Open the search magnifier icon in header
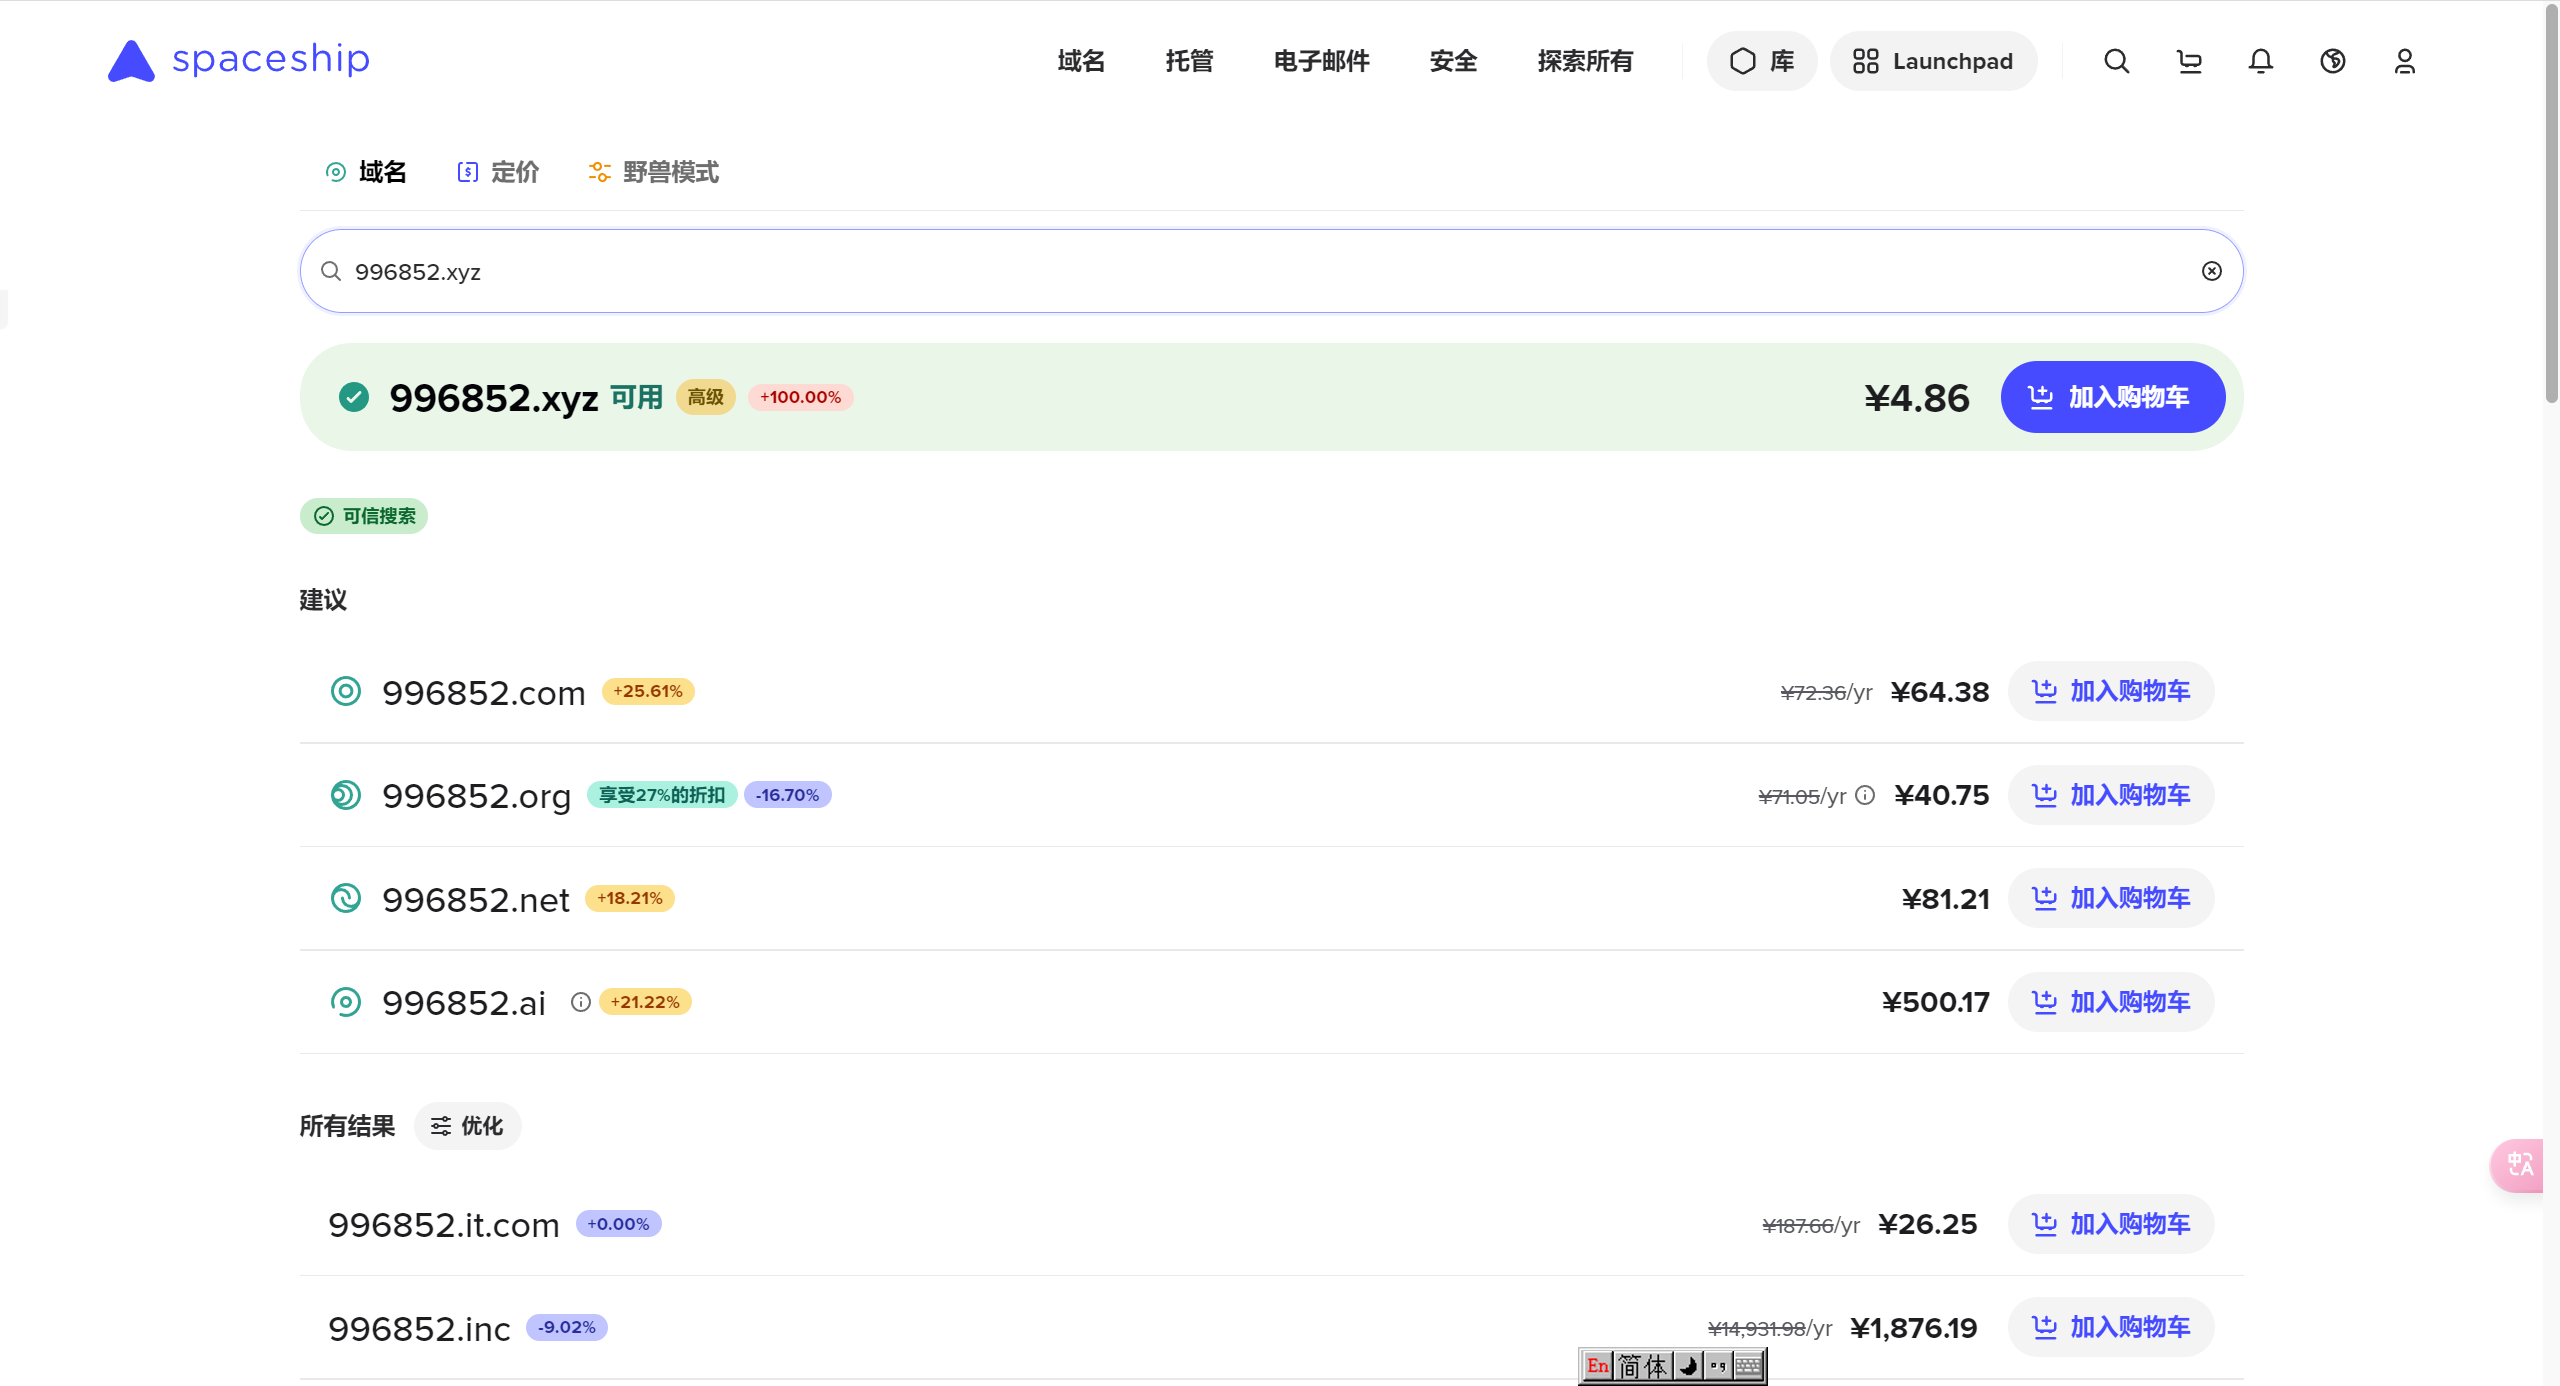The image size is (2560, 1386). pyautogui.click(x=2116, y=61)
